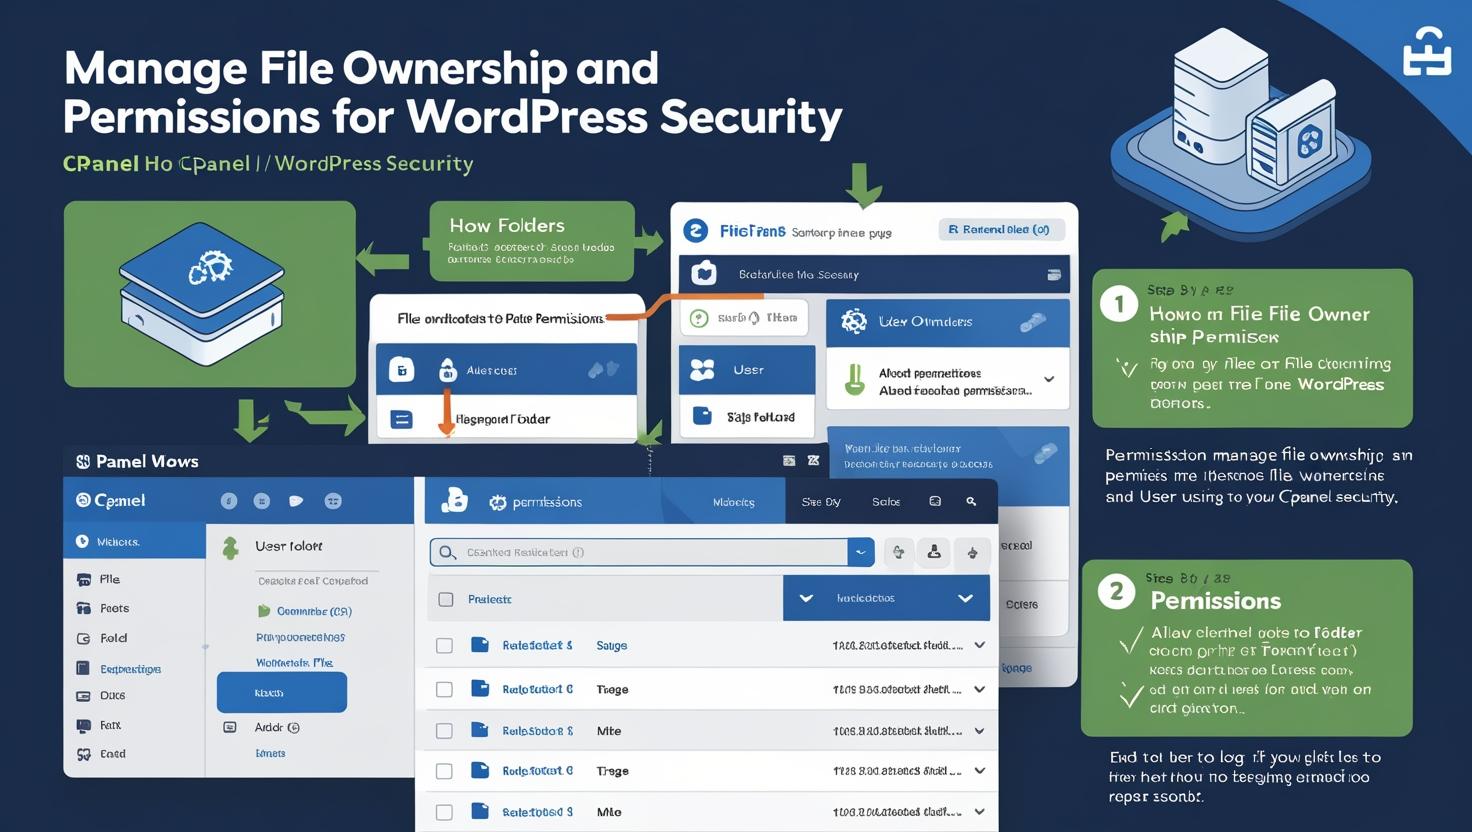Viewport: 1472px width, 832px height.
Task: Click the white user icon in the permissions header
Action: [455, 500]
